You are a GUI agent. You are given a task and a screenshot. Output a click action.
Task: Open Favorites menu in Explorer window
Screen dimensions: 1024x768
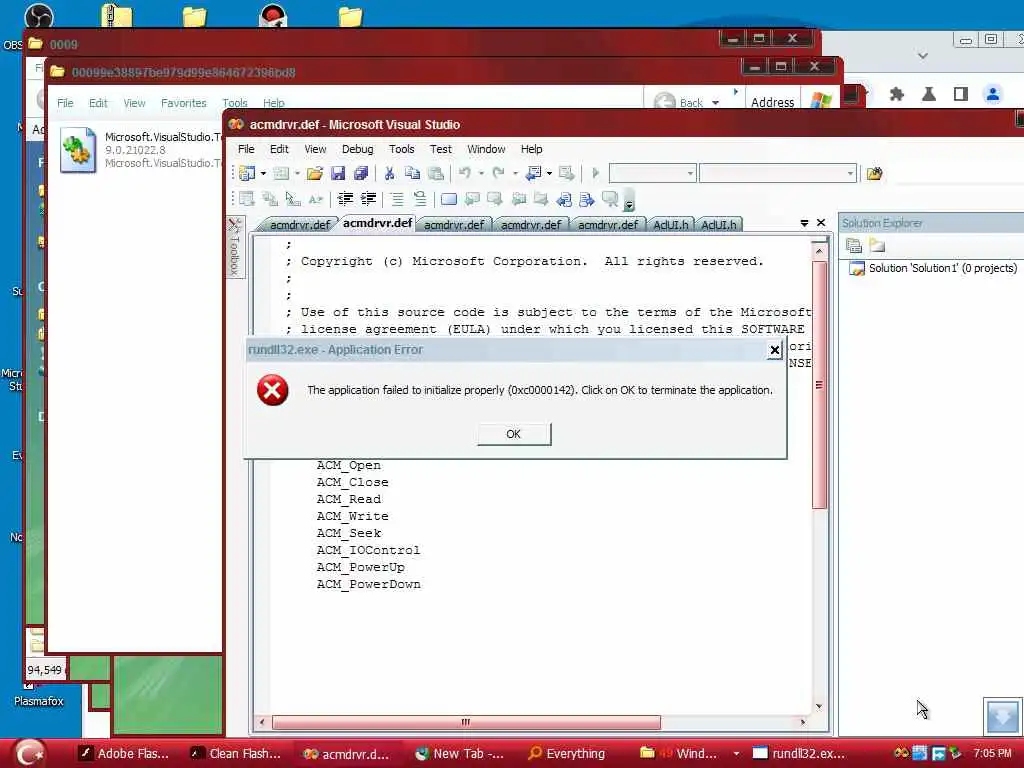(x=184, y=103)
